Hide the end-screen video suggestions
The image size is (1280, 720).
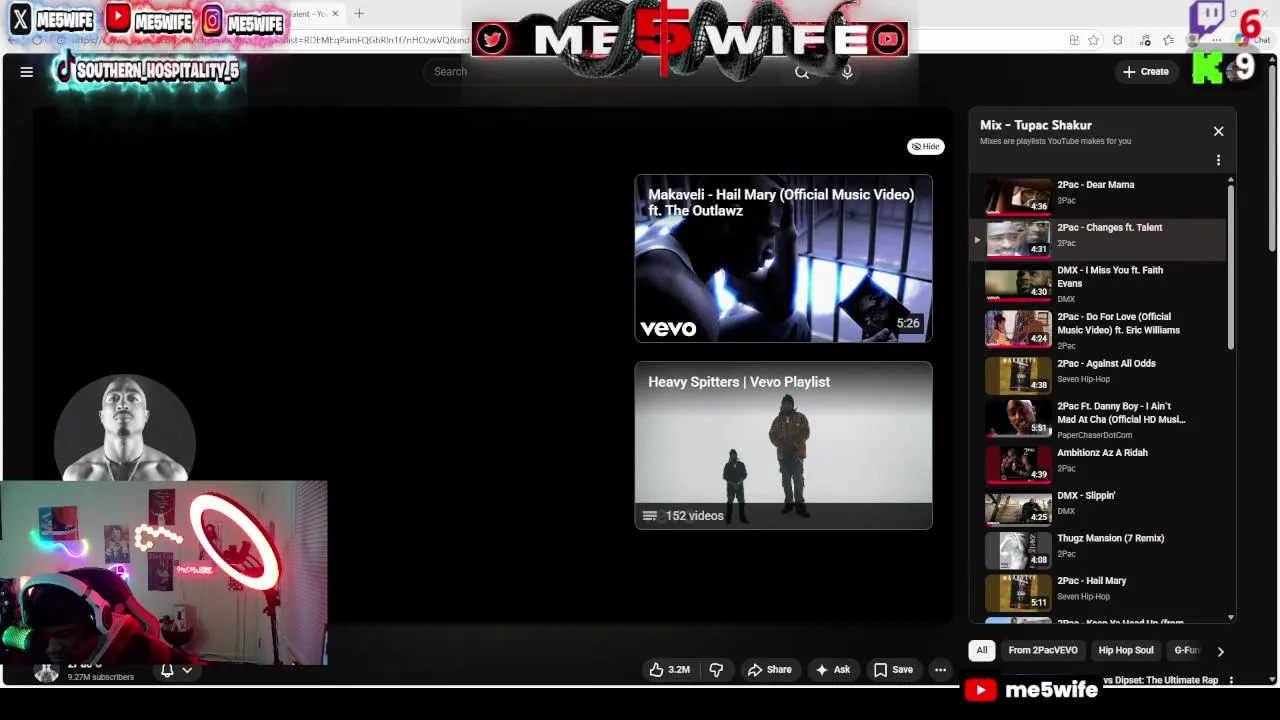[925, 146]
